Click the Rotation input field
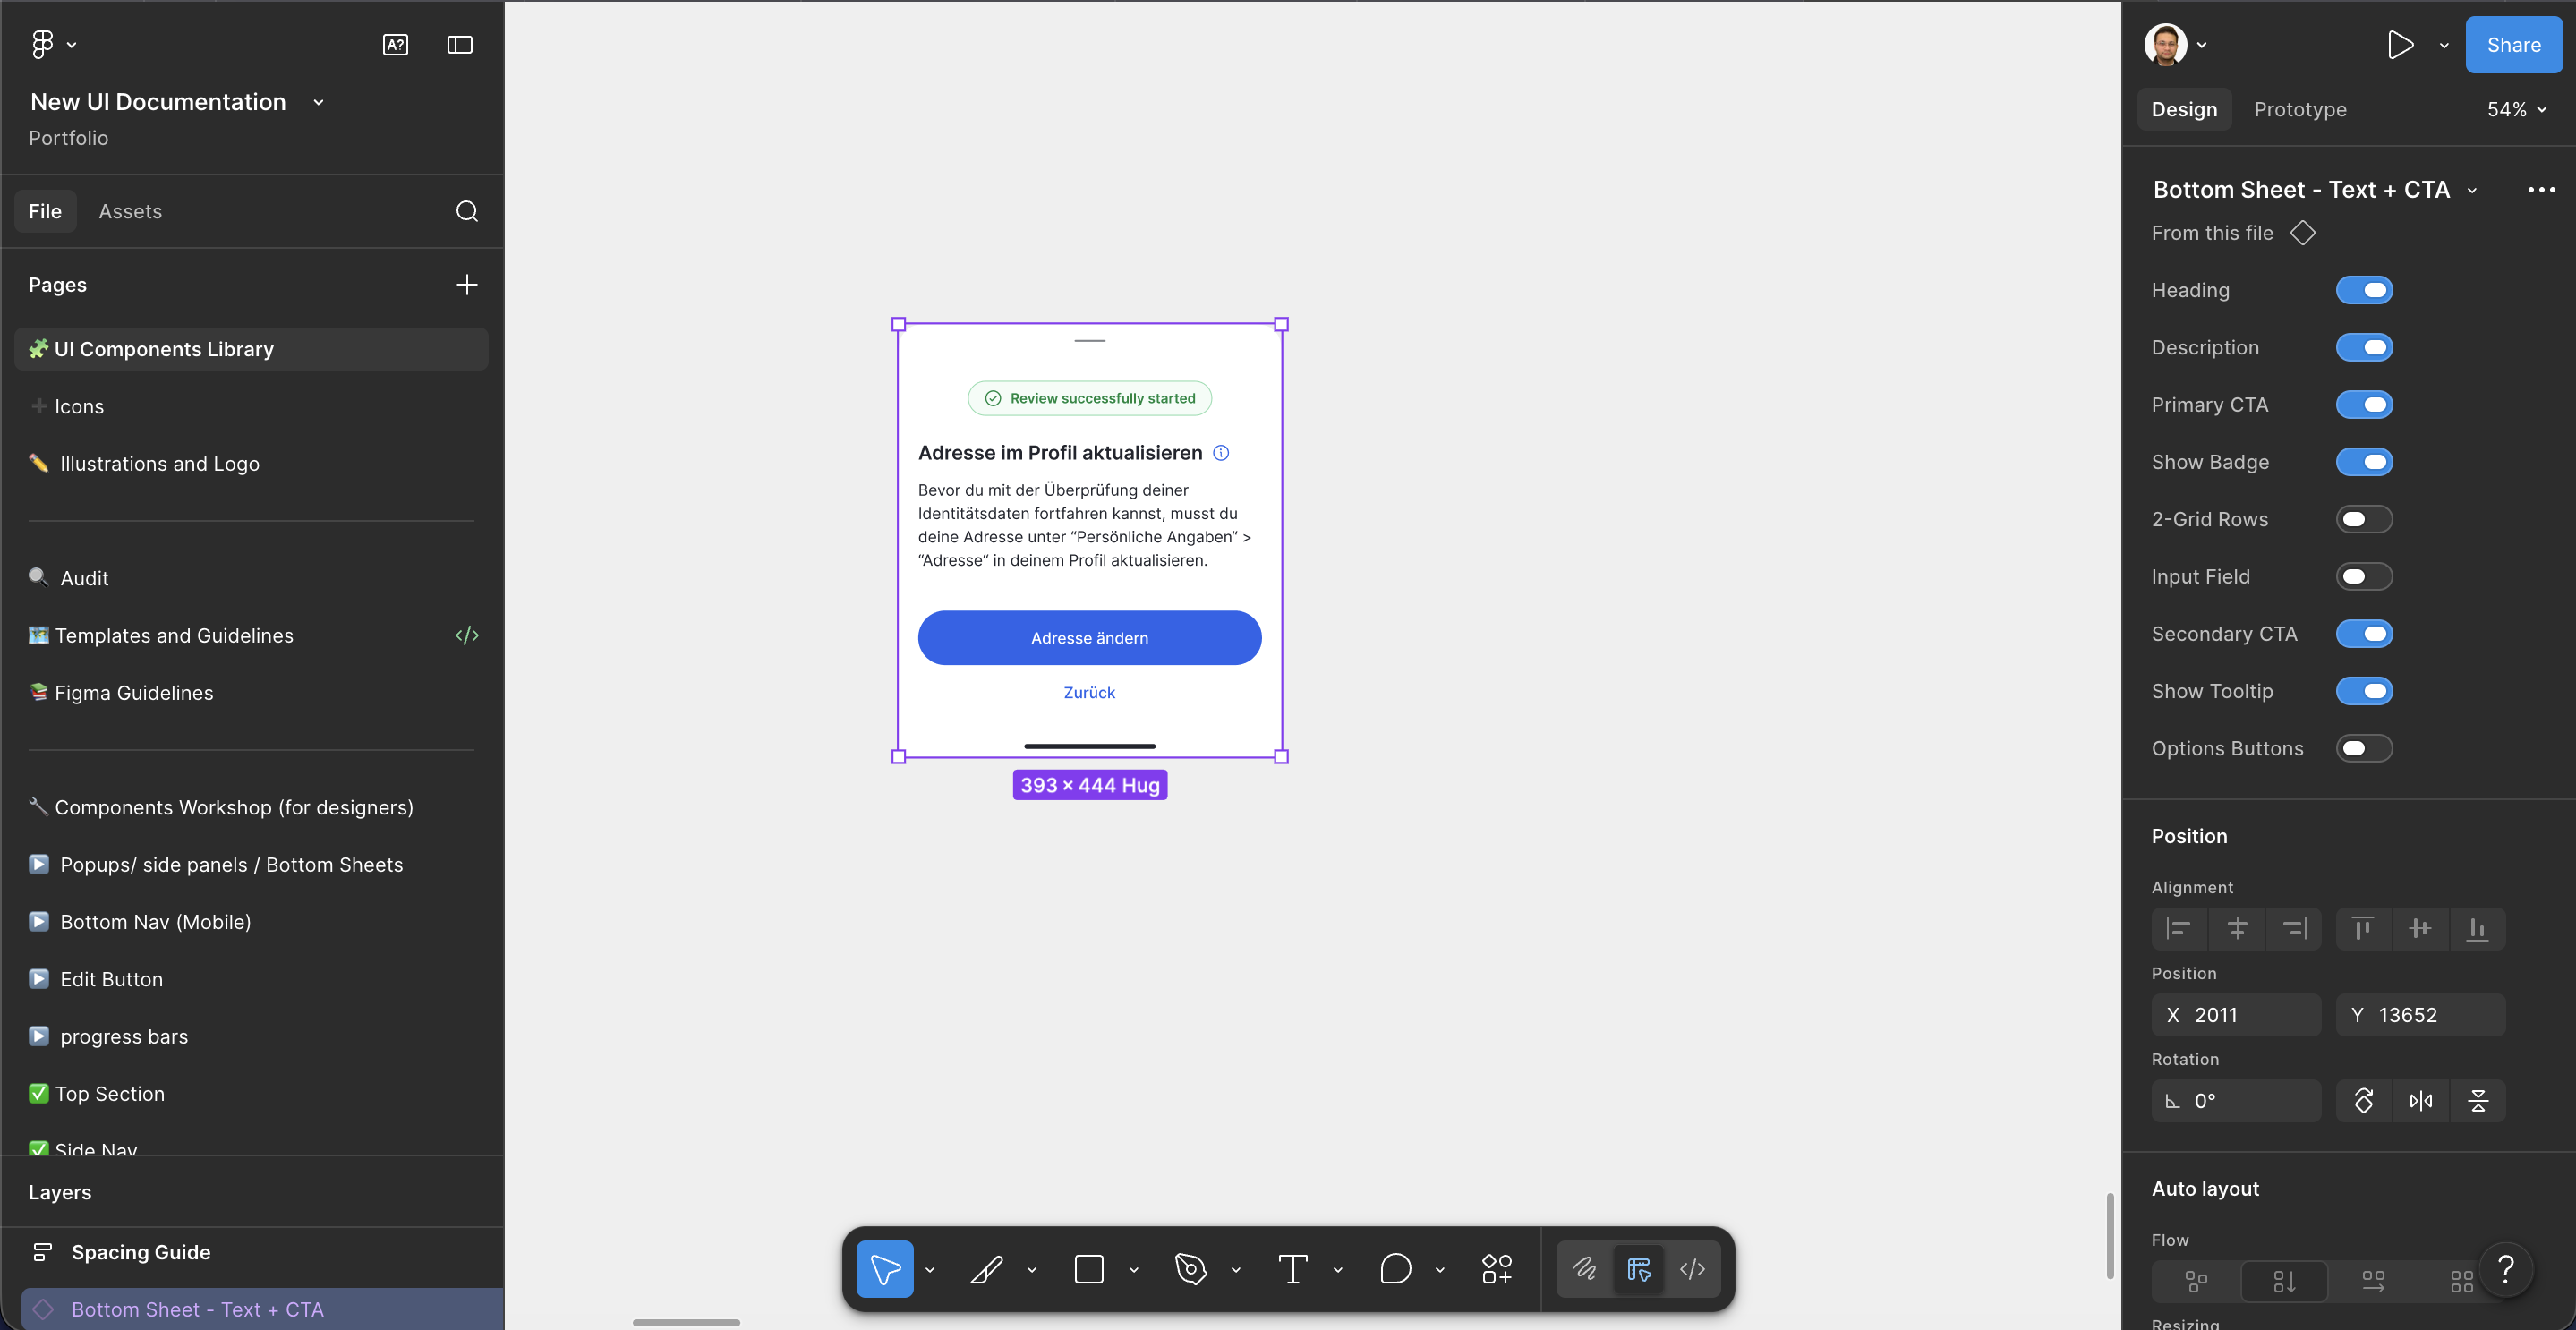2576x1330 pixels. point(2236,1101)
